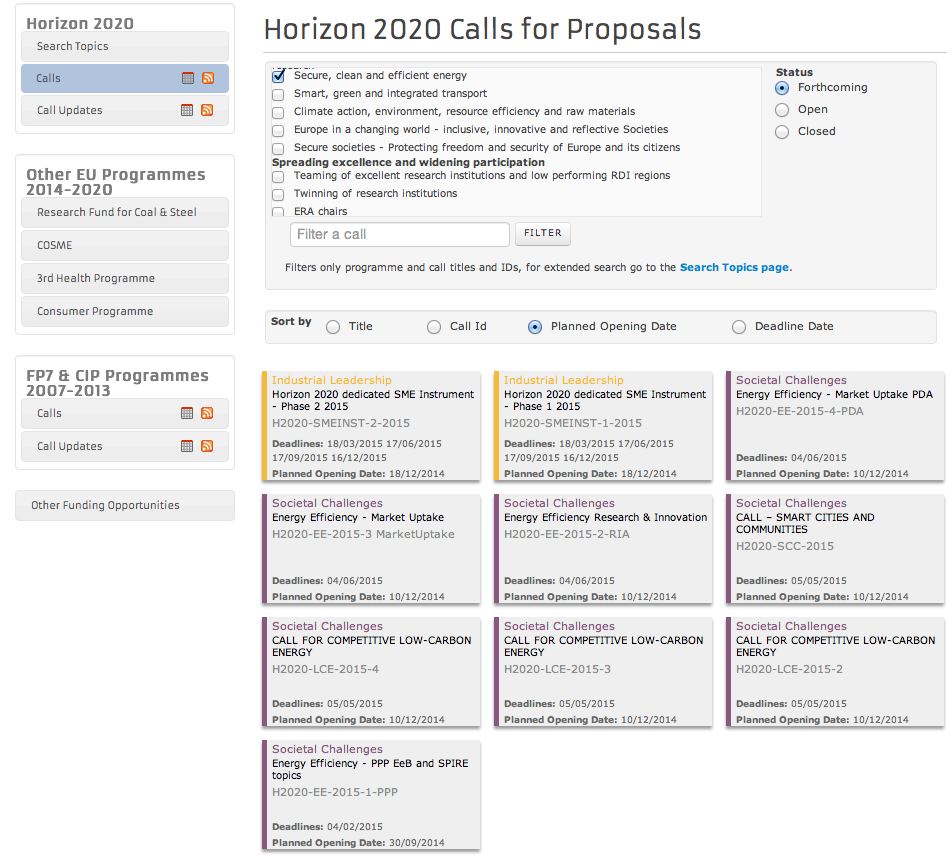
Task: Sort calls by Title
Action: tap(333, 327)
